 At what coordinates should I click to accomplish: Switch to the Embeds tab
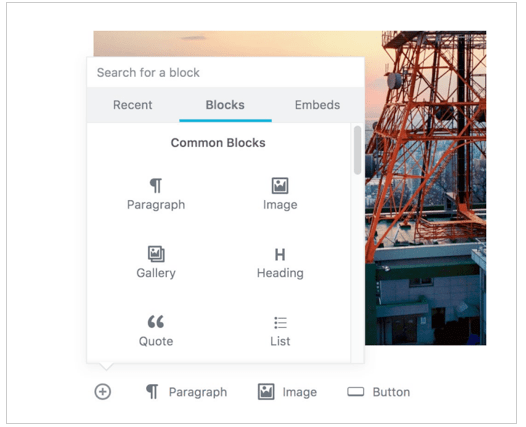[317, 105]
